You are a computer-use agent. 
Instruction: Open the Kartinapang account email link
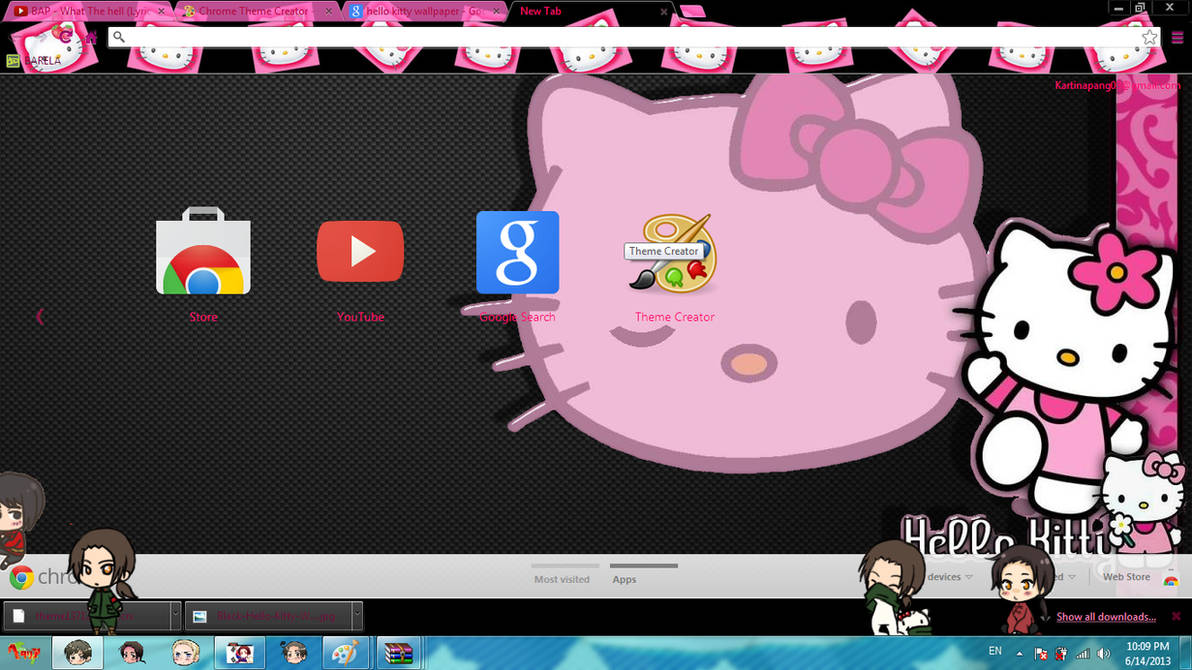tap(1118, 86)
